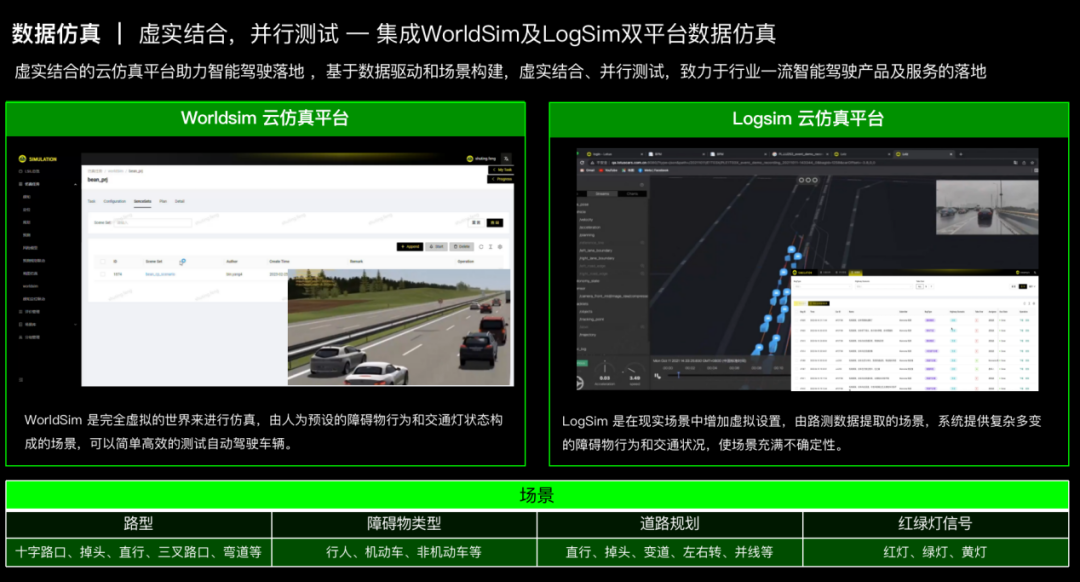
Task: Click the SIMULATION logo in Worldsim sidebar
Action: [x=38, y=159]
